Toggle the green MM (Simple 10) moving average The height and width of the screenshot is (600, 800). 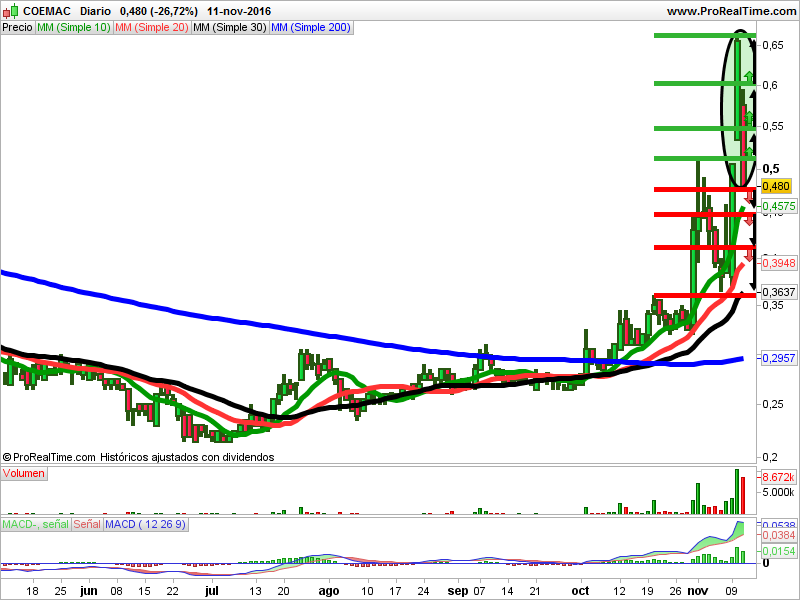73,28
